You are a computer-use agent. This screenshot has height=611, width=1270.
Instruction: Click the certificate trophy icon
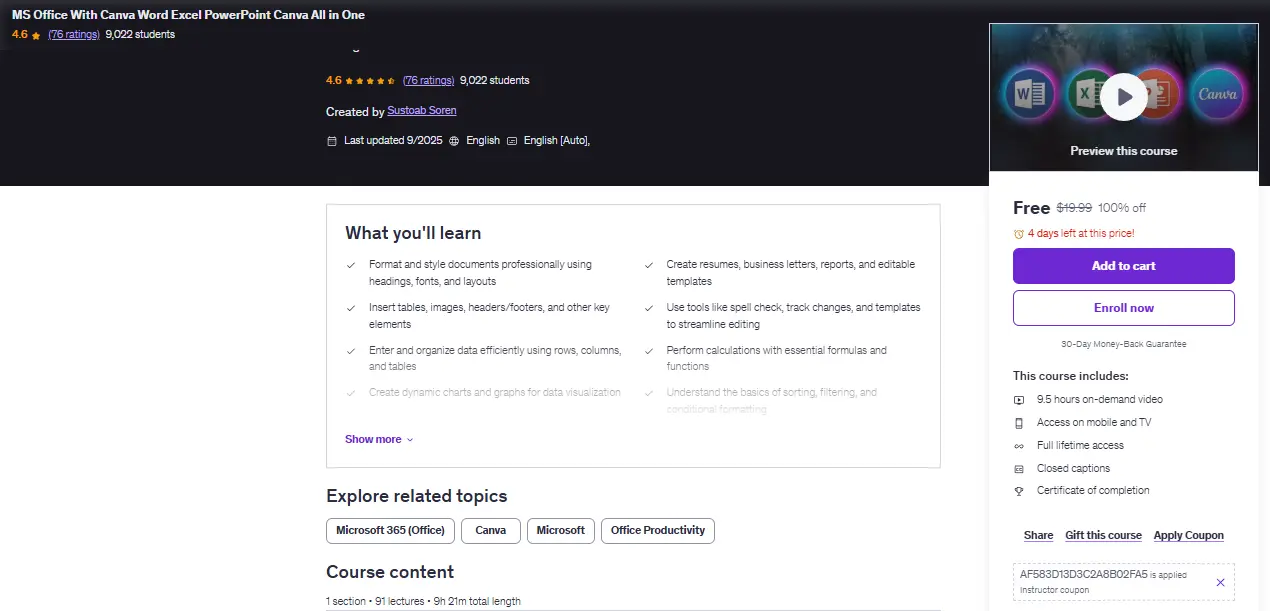coord(1019,491)
